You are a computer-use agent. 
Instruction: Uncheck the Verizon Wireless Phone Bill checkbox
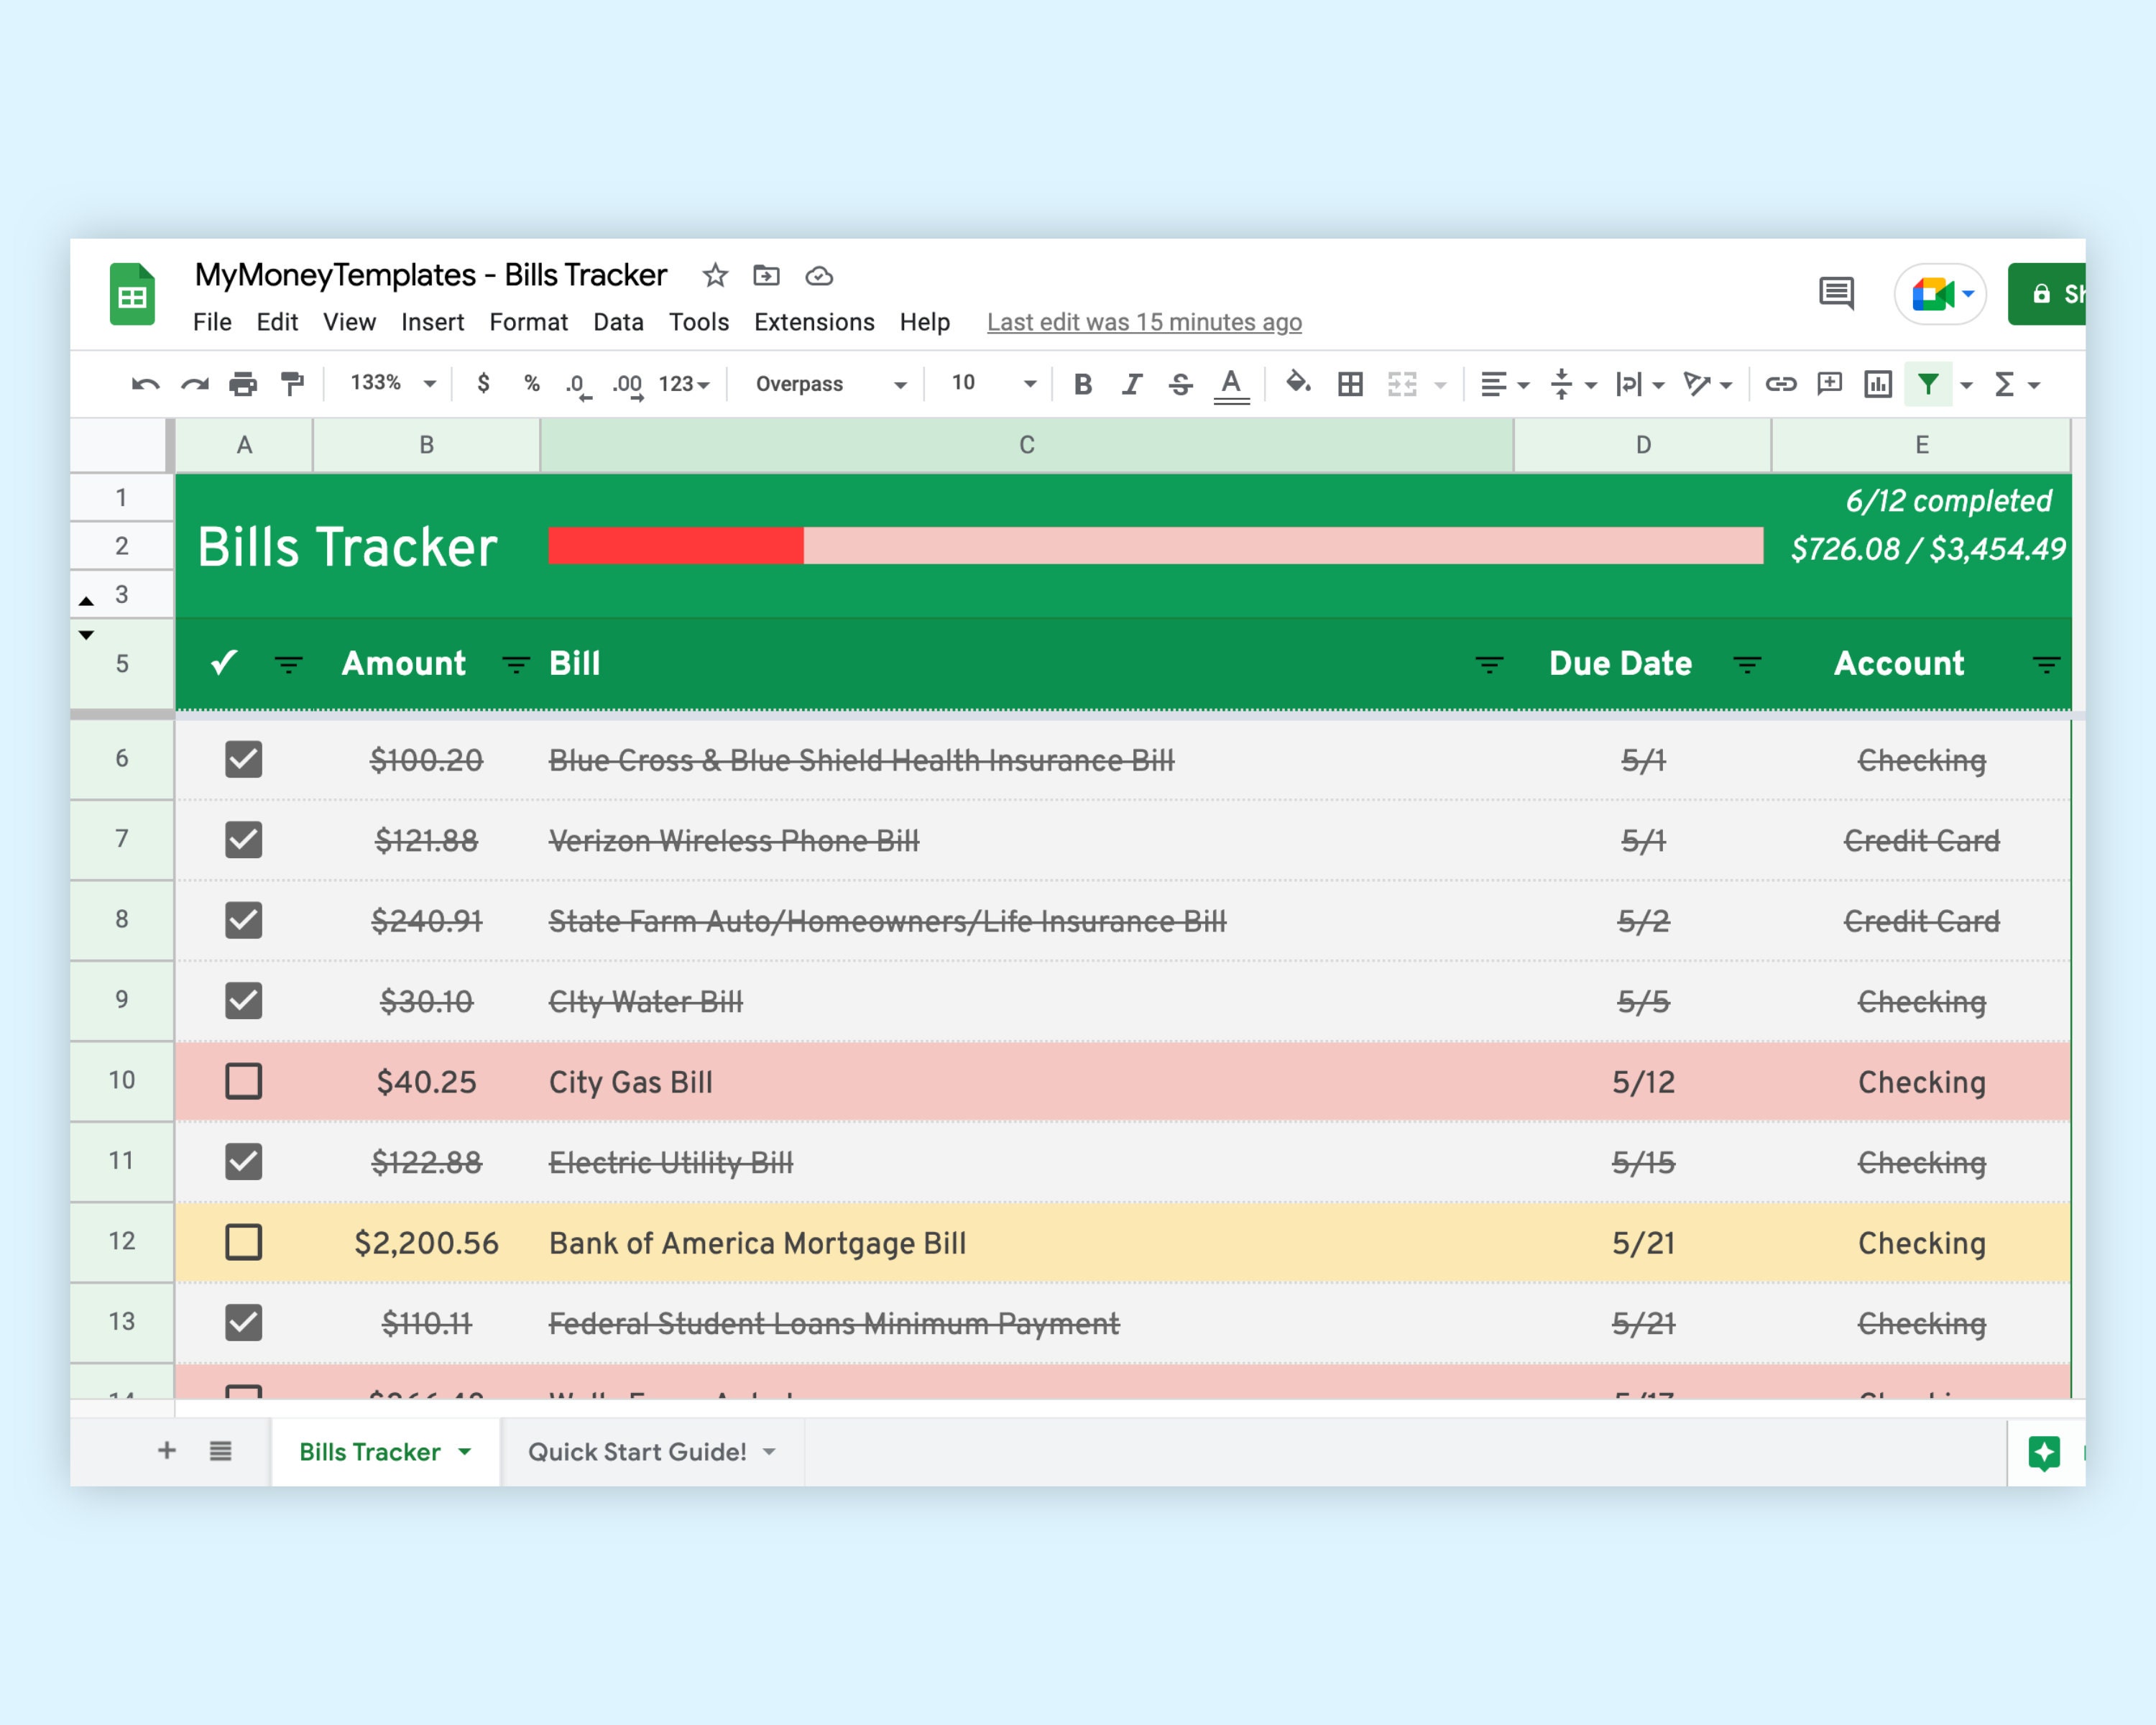coord(243,840)
